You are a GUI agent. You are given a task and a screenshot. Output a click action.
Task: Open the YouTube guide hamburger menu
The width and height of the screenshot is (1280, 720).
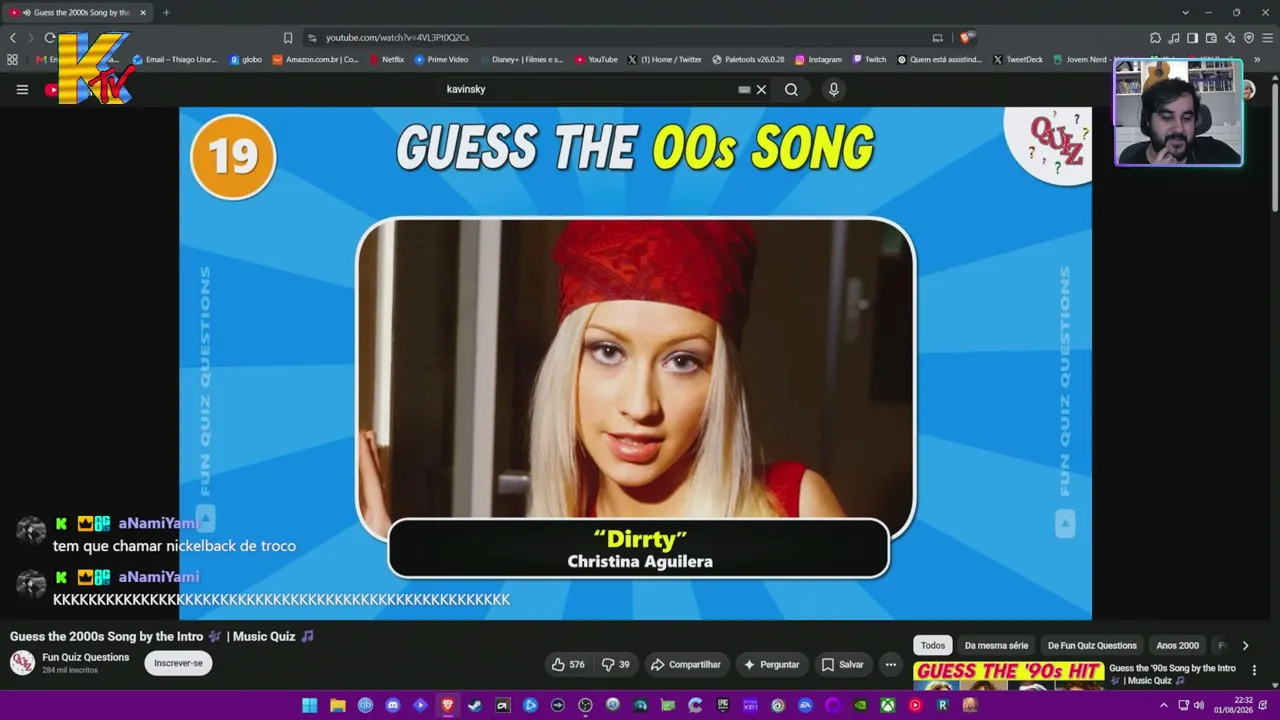coord(22,89)
